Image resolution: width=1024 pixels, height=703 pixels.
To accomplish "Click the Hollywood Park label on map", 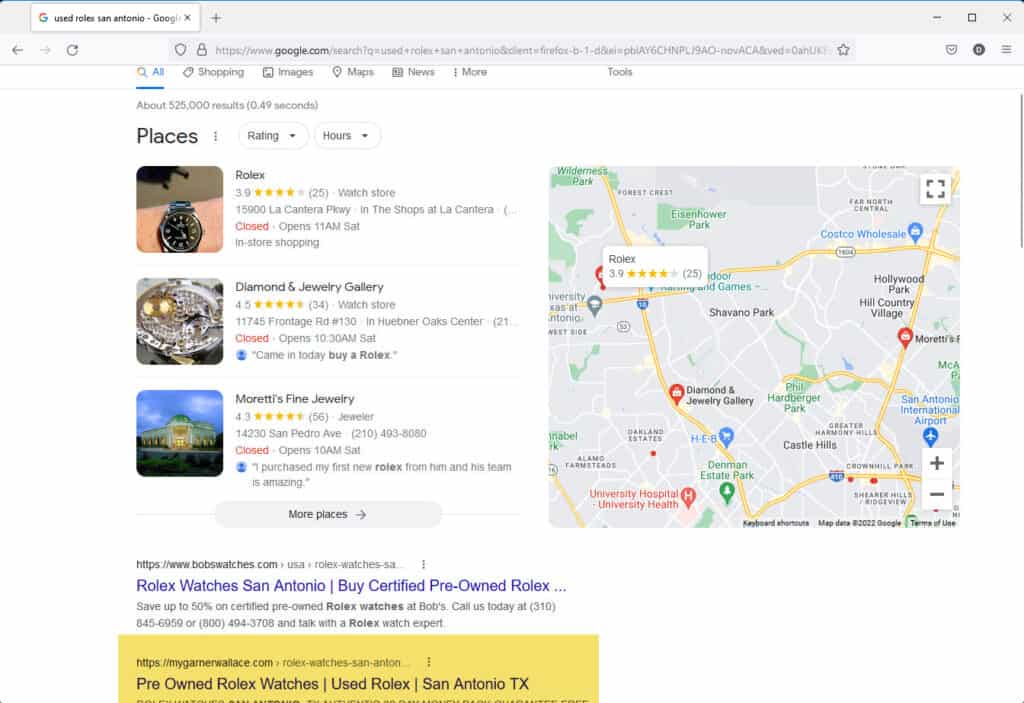I will click(x=899, y=284).
